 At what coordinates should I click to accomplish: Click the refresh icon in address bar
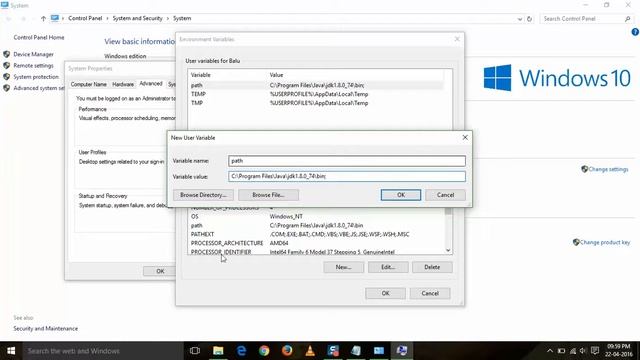[x=529, y=19]
